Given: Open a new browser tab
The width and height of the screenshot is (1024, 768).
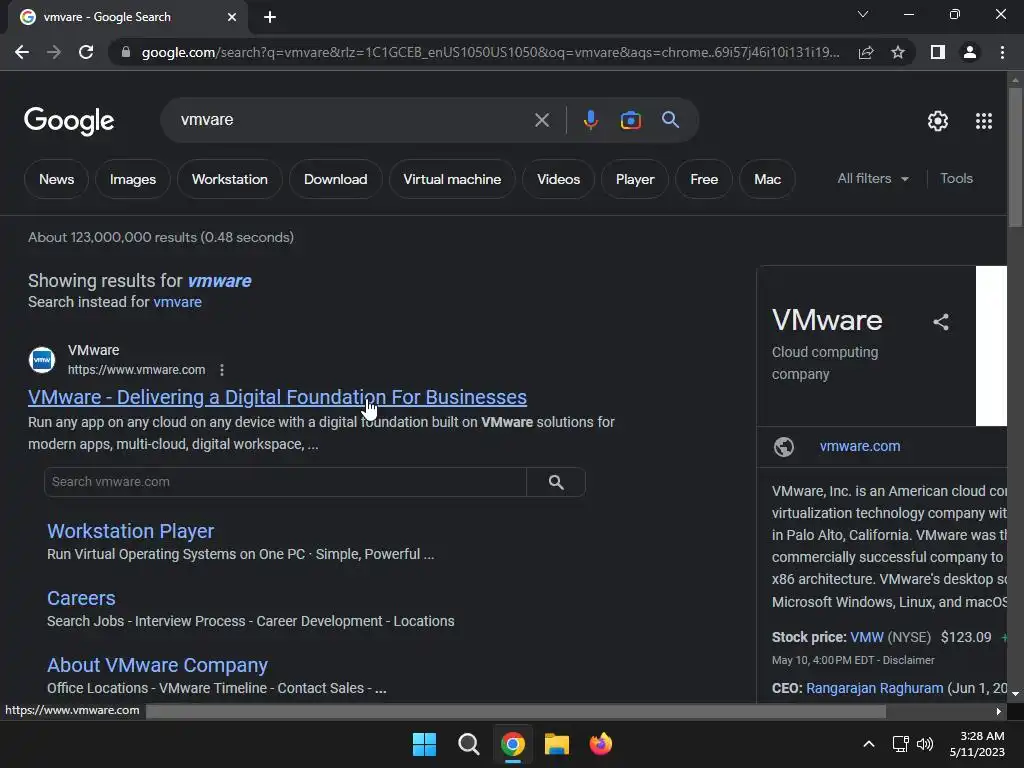Looking at the screenshot, I should point(270,17).
